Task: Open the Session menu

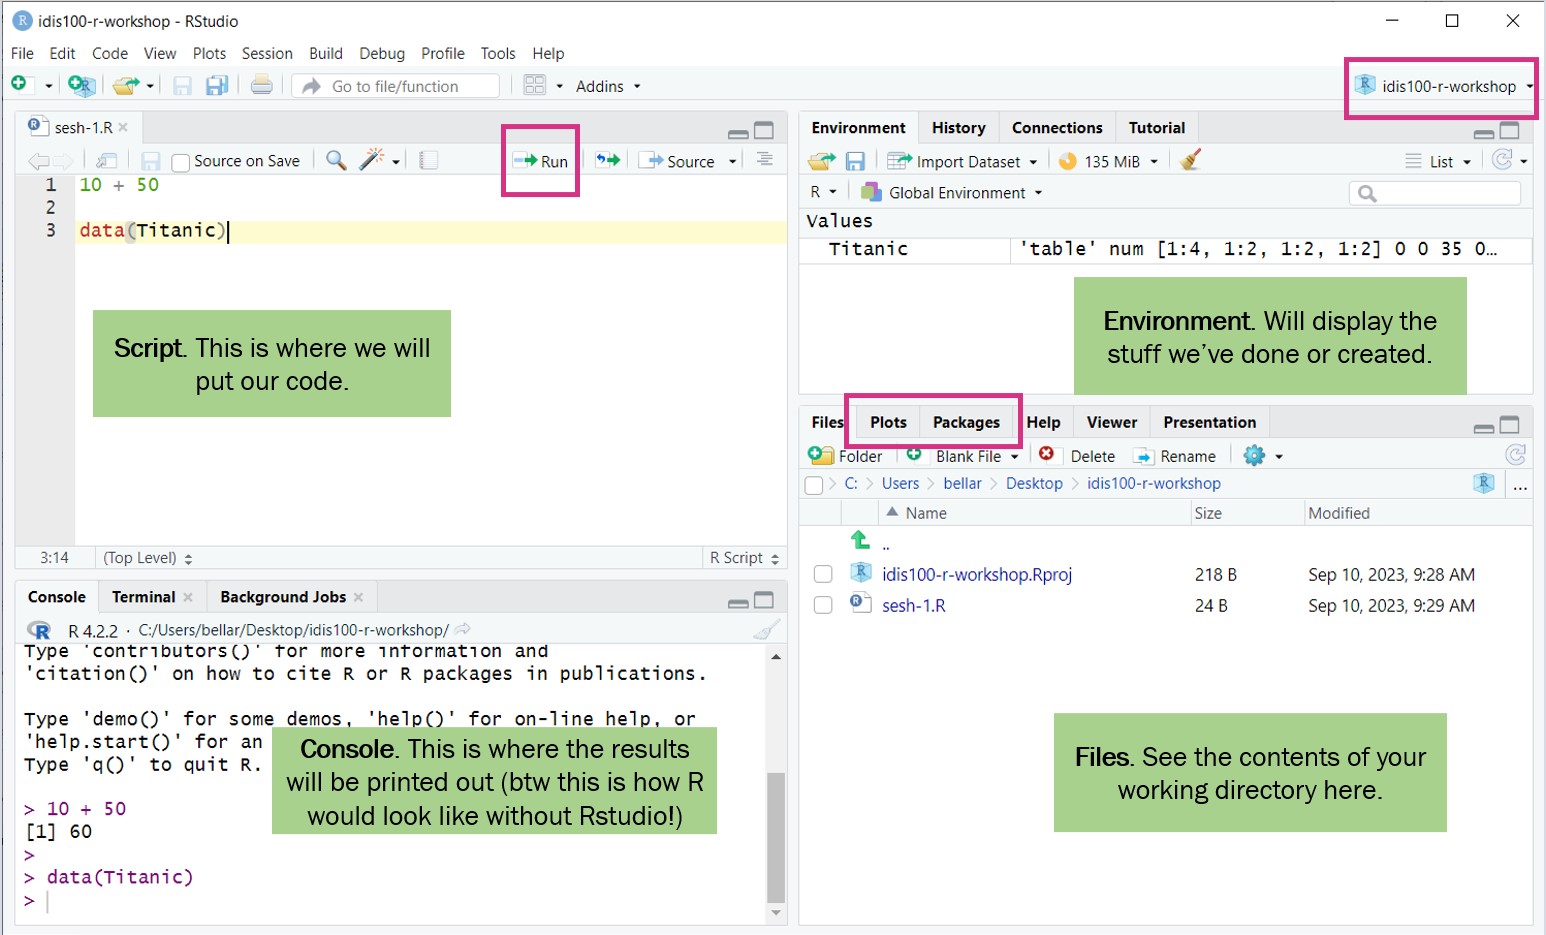Action: 267,53
